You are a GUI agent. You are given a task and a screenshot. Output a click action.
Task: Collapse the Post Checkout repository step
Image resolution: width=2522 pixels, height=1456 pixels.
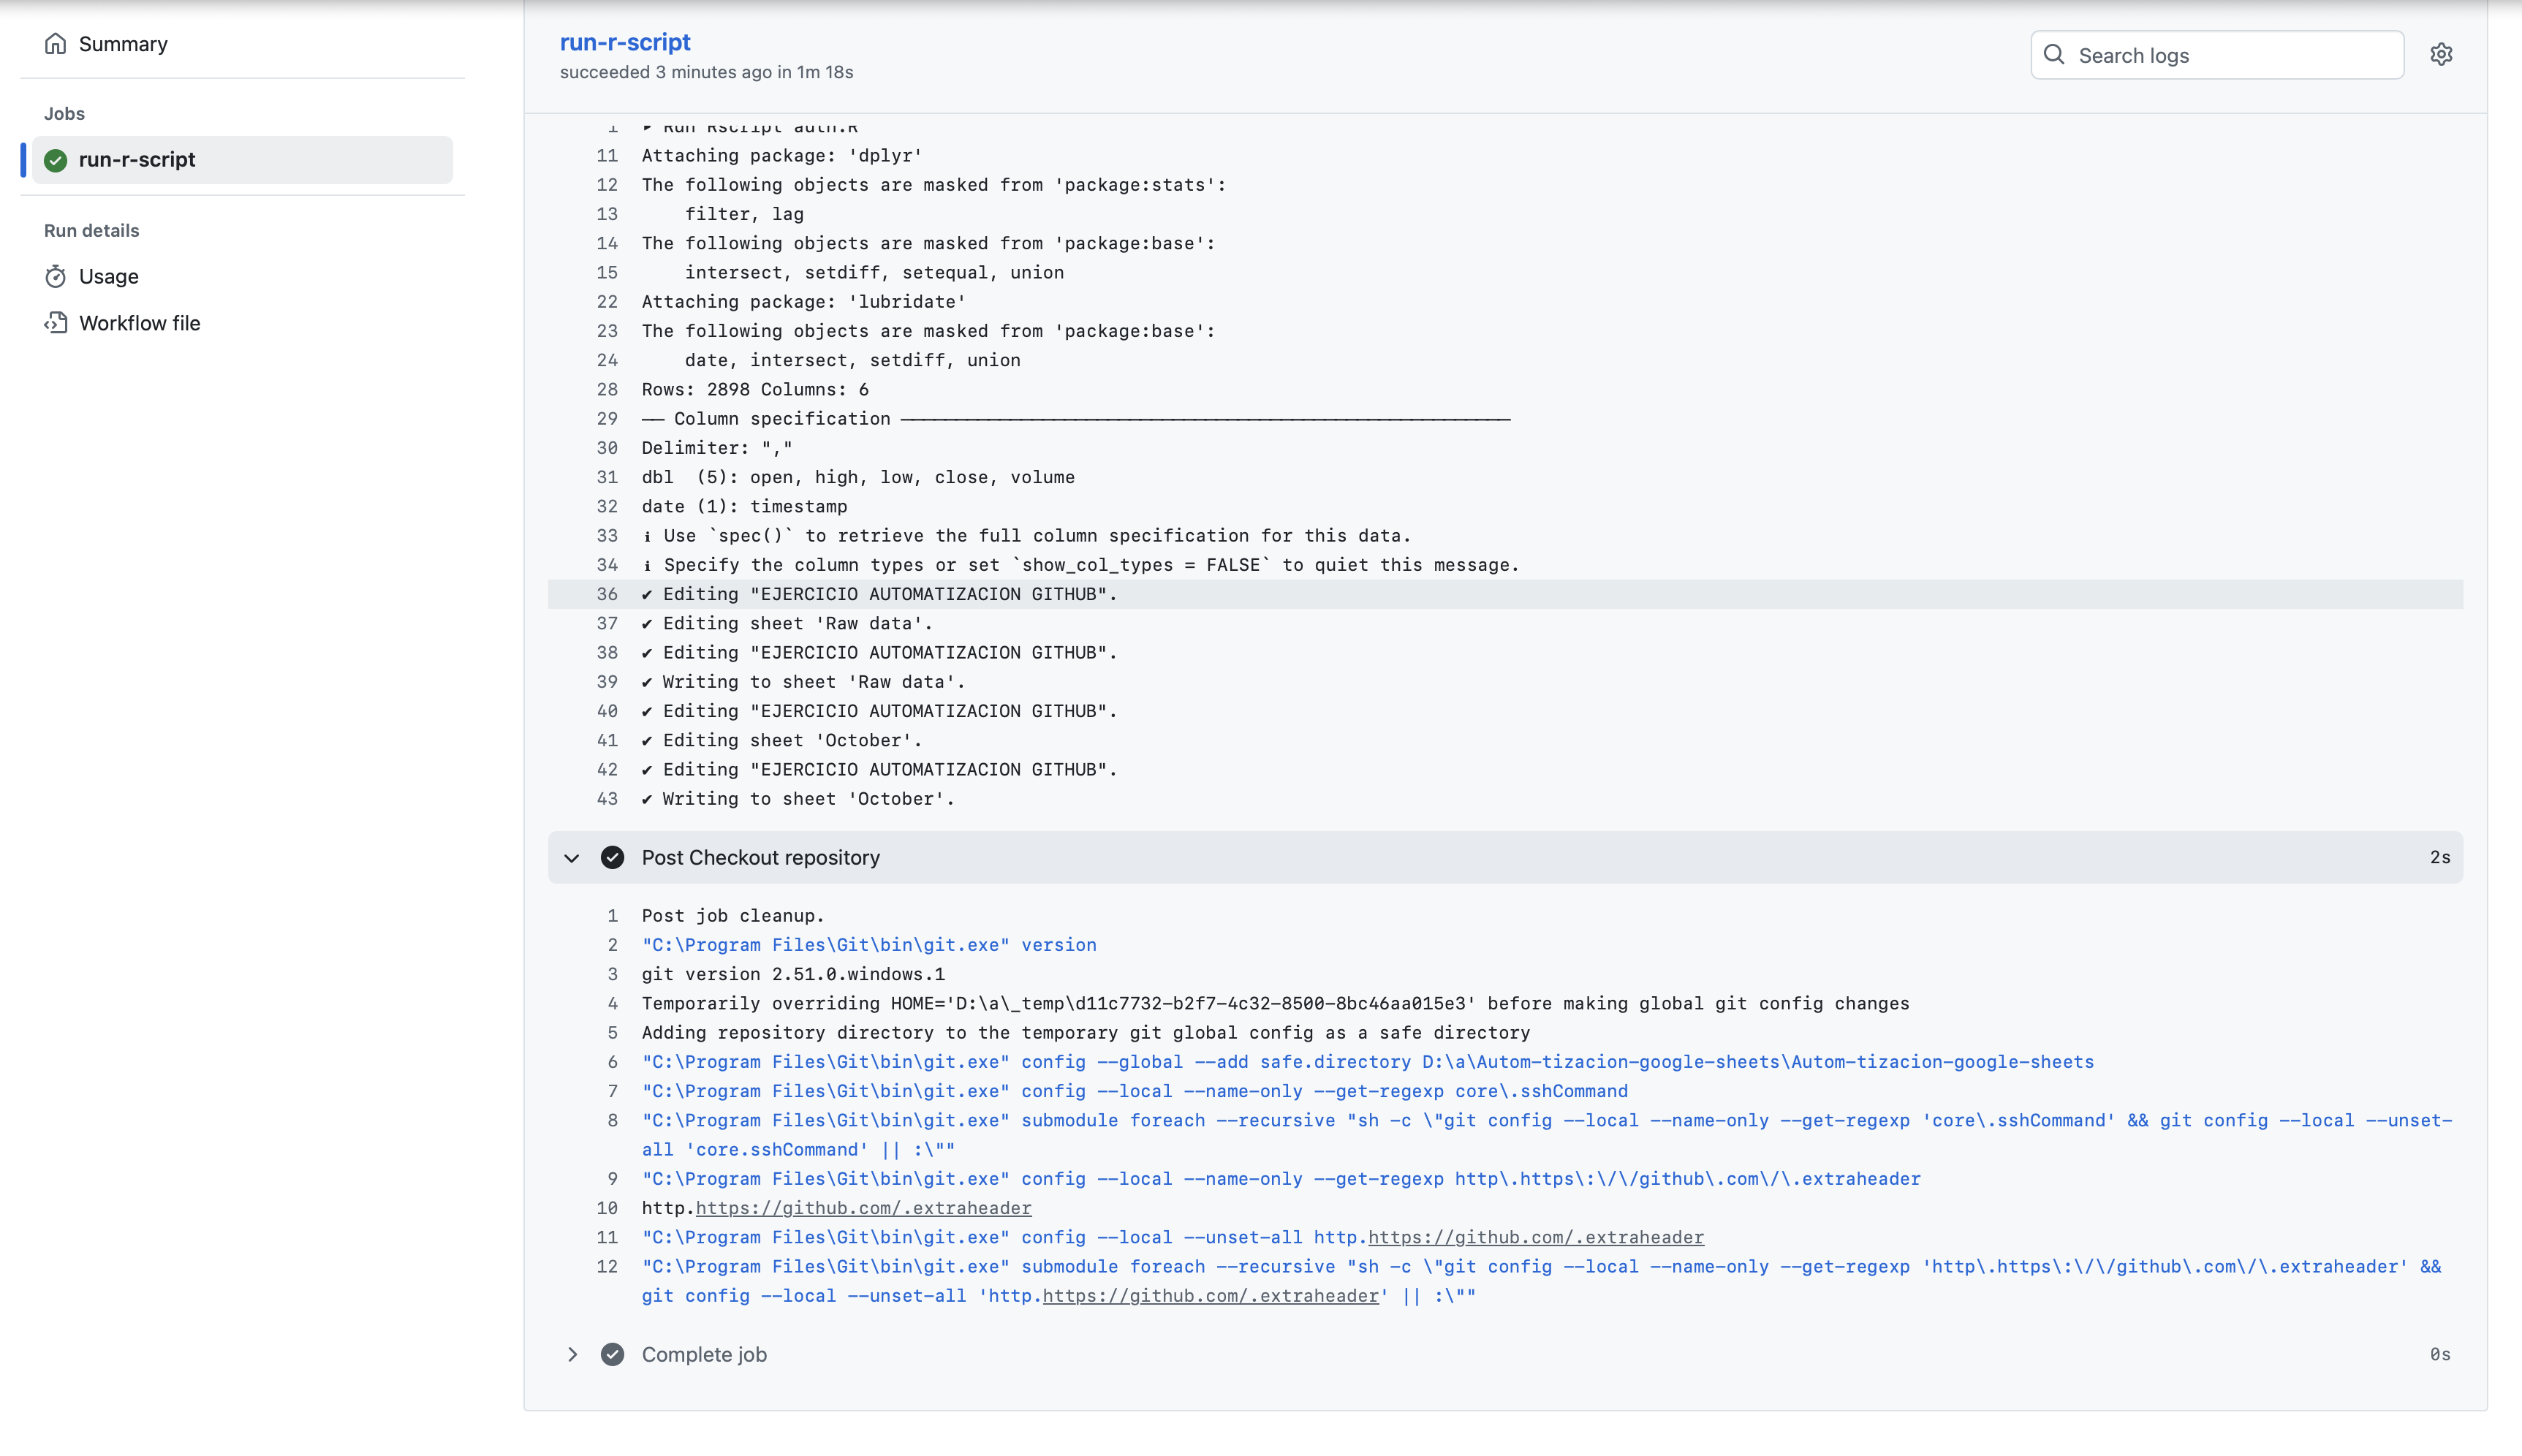(x=572, y=858)
